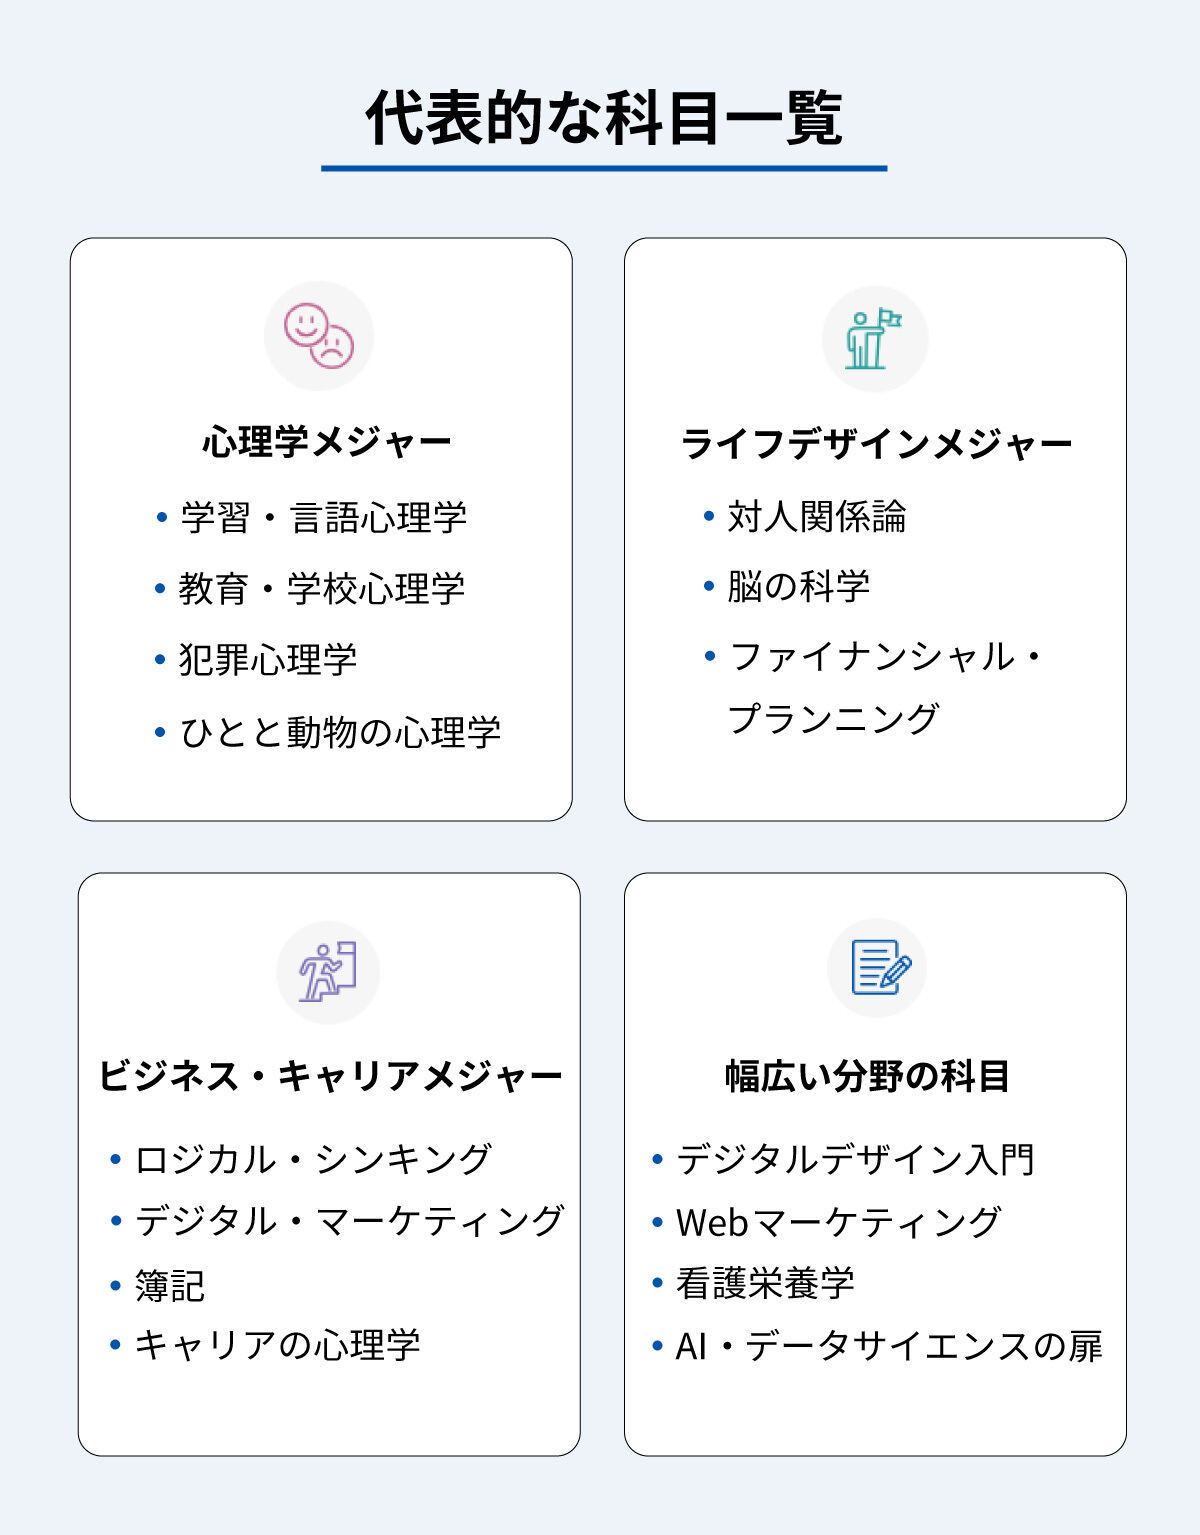Open the 簿記 subject
This screenshot has height=1535, width=1200.
170,1286
